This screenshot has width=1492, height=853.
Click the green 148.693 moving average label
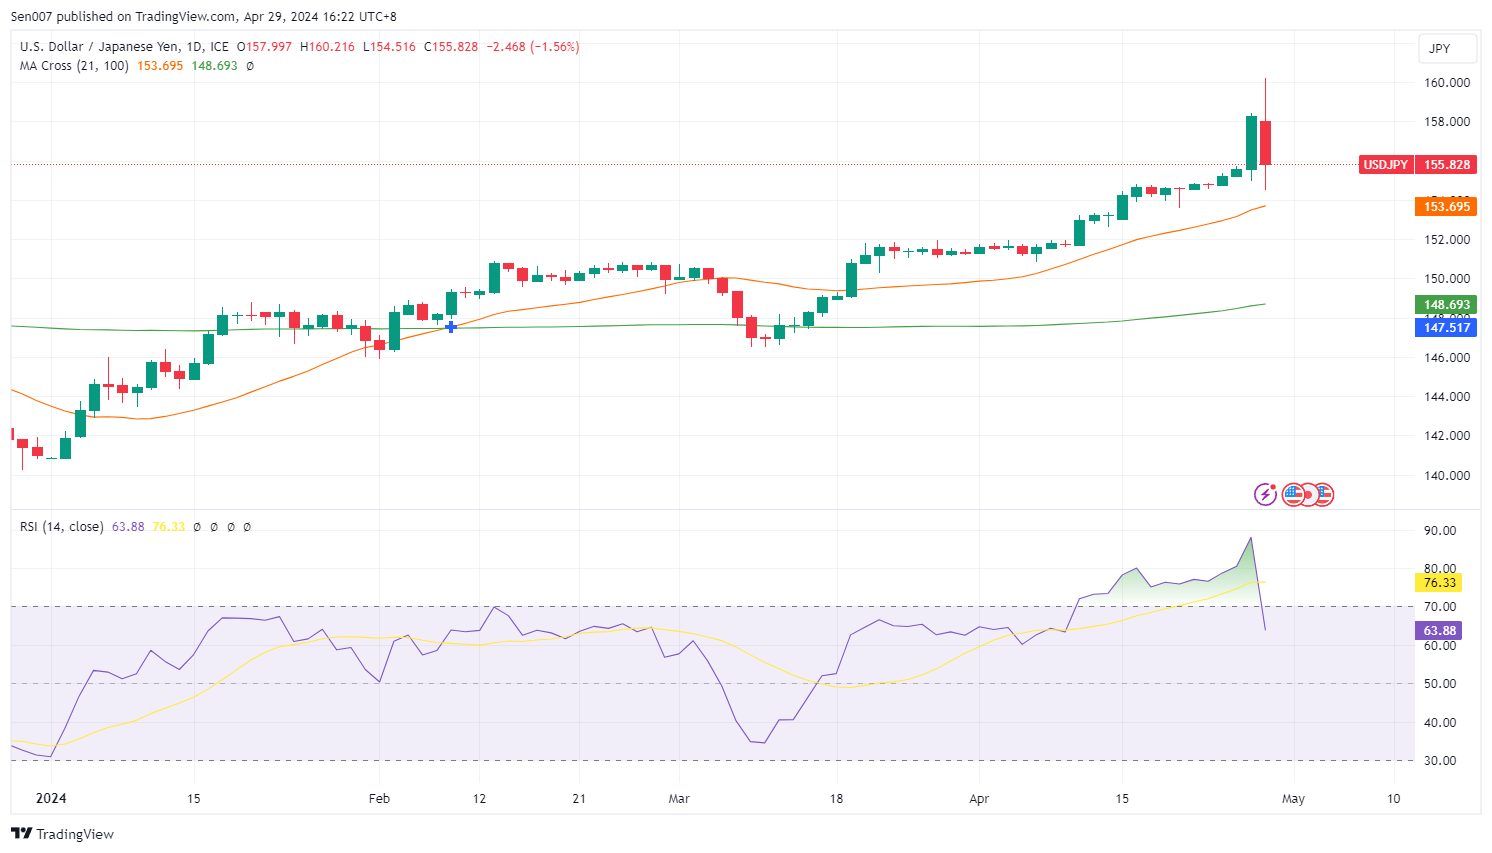point(1446,305)
